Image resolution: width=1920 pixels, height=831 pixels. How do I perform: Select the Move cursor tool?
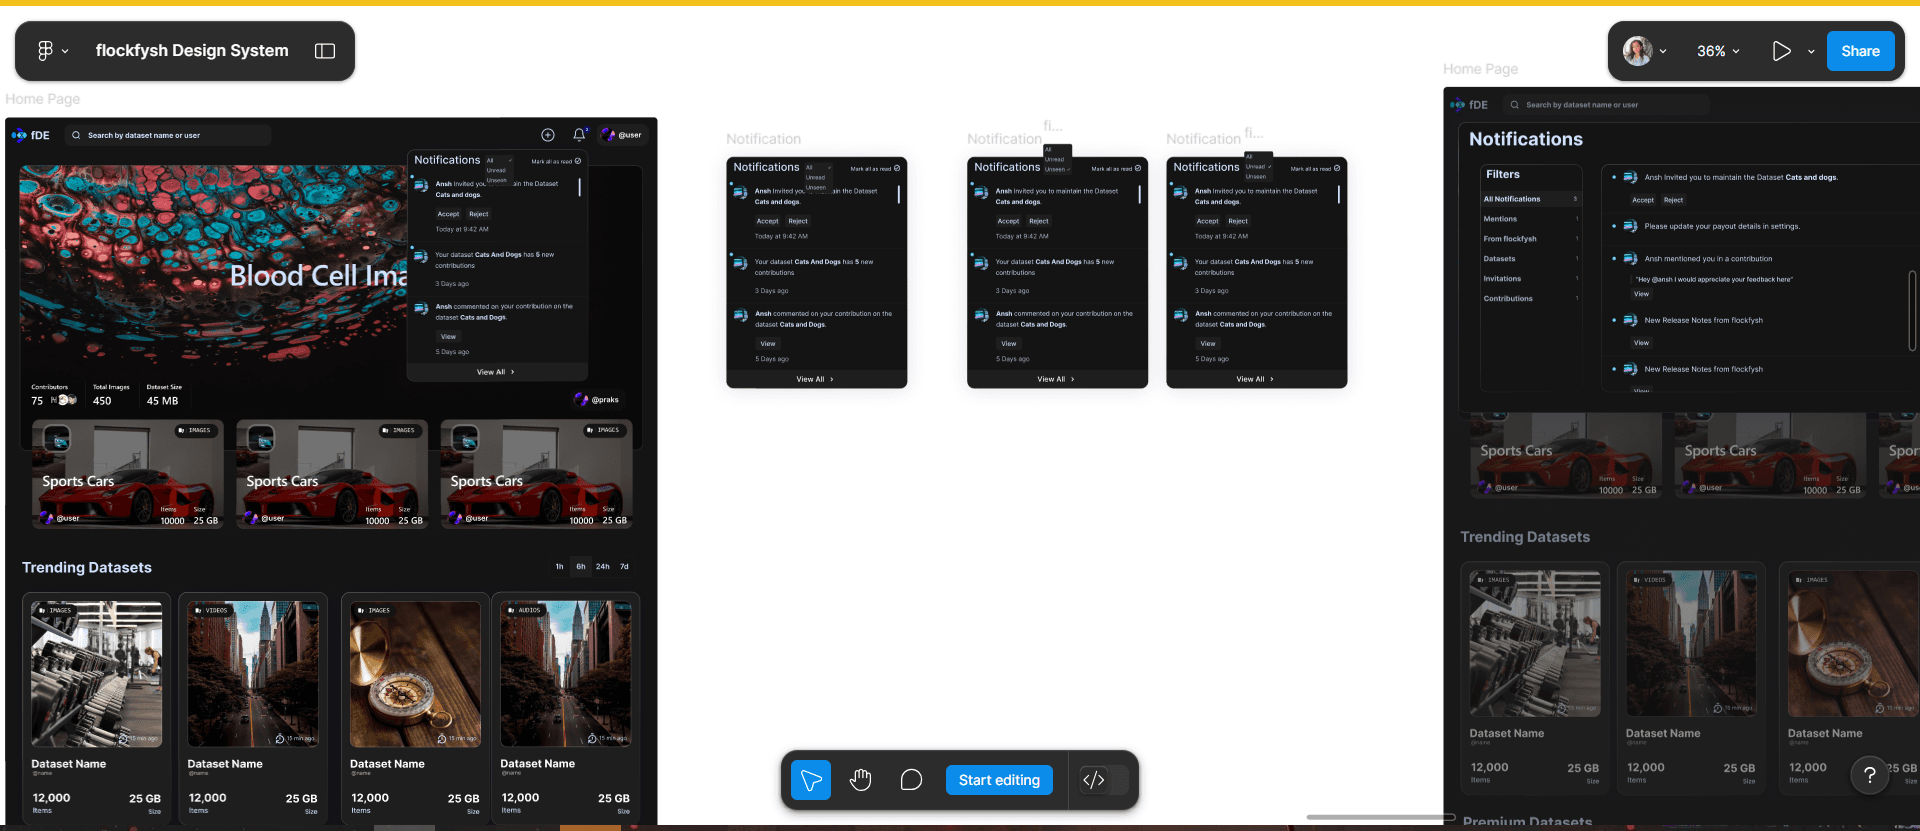(x=811, y=780)
